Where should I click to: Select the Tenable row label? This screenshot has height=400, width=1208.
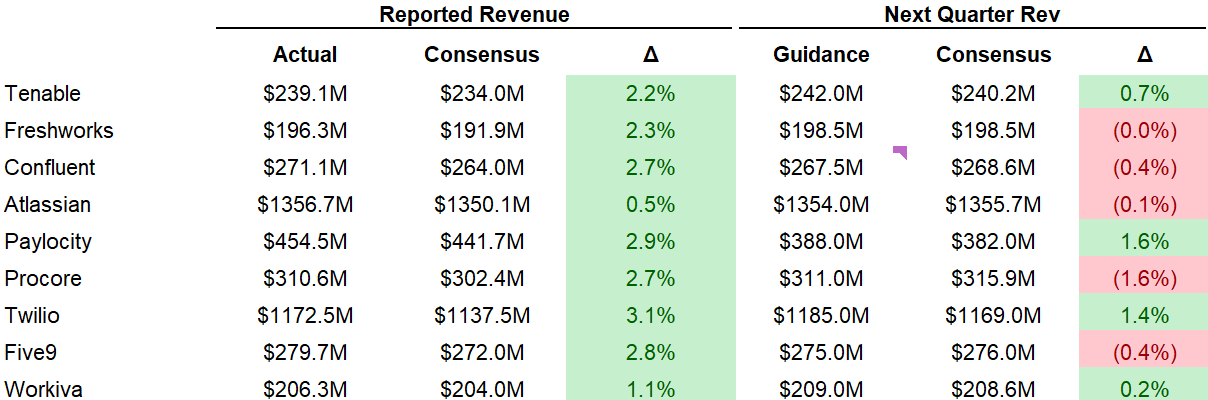click(x=43, y=94)
